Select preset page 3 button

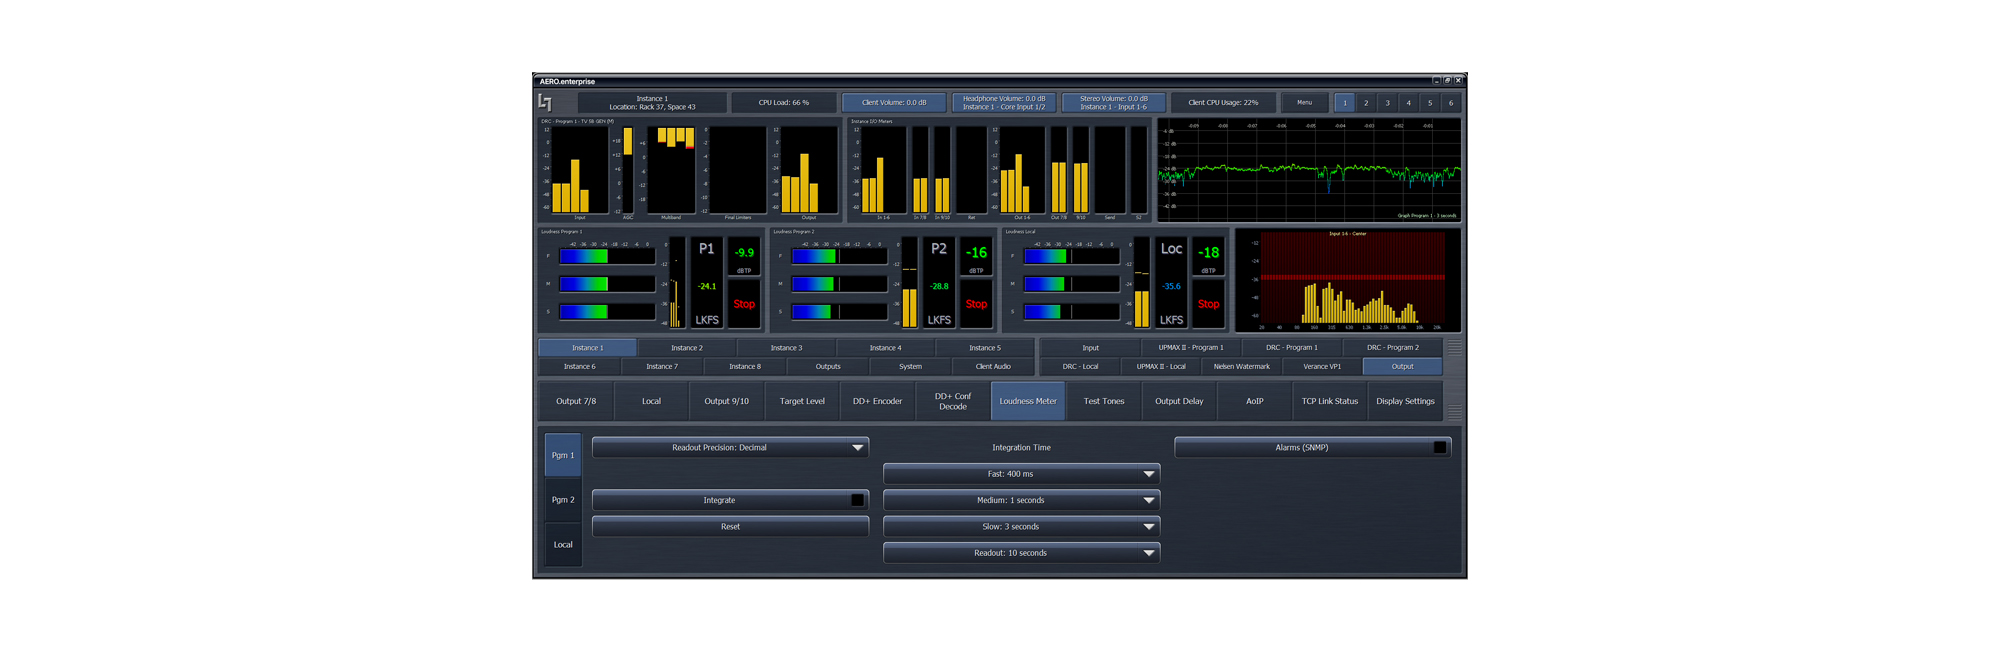[1387, 102]
